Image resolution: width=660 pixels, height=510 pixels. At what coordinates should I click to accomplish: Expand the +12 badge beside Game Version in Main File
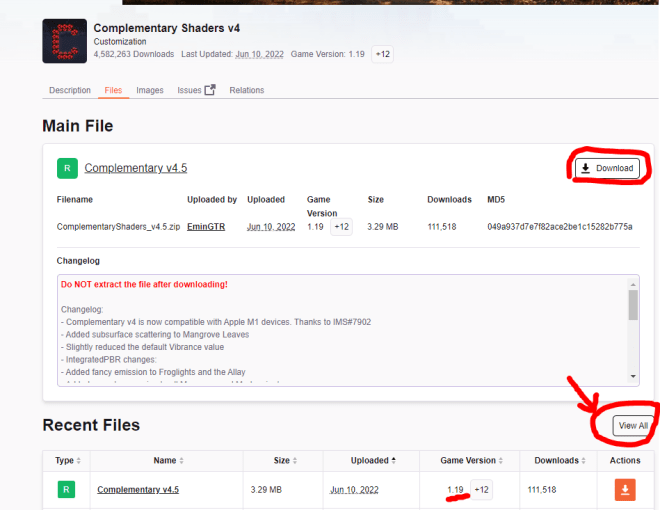point(341,227)
